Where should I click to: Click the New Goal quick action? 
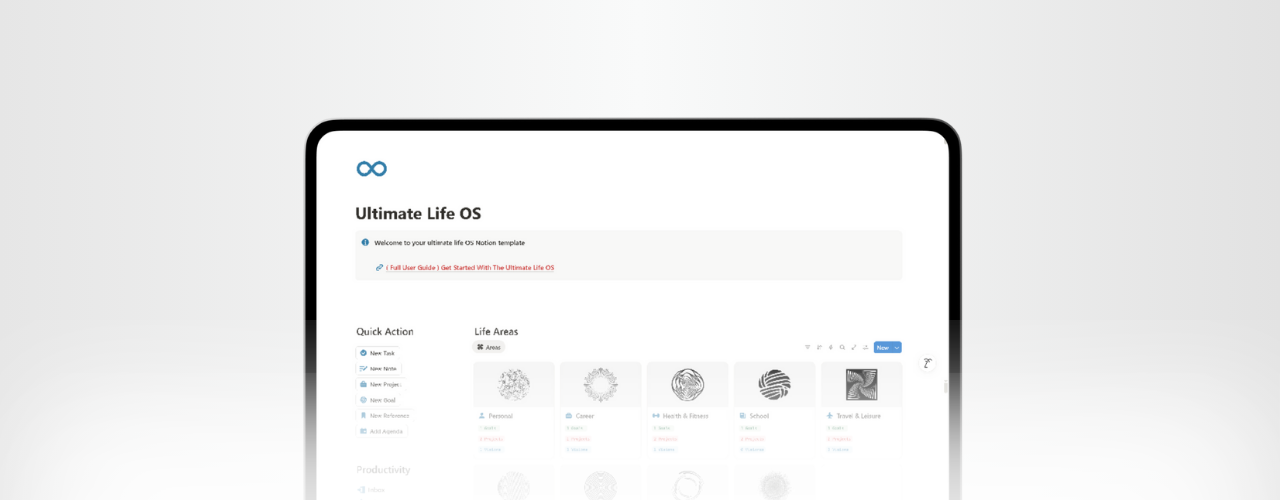click(380, 400)
